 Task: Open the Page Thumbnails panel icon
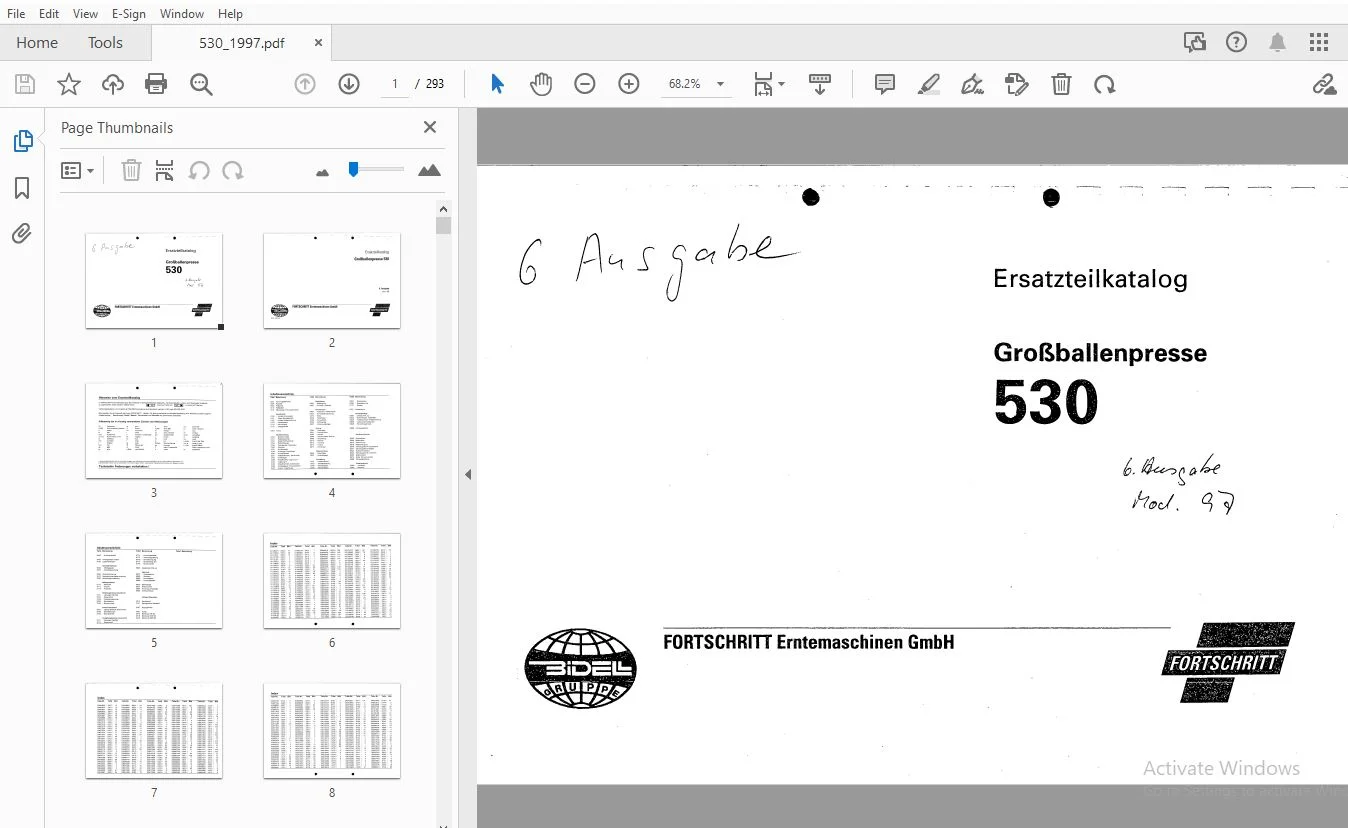22,141
